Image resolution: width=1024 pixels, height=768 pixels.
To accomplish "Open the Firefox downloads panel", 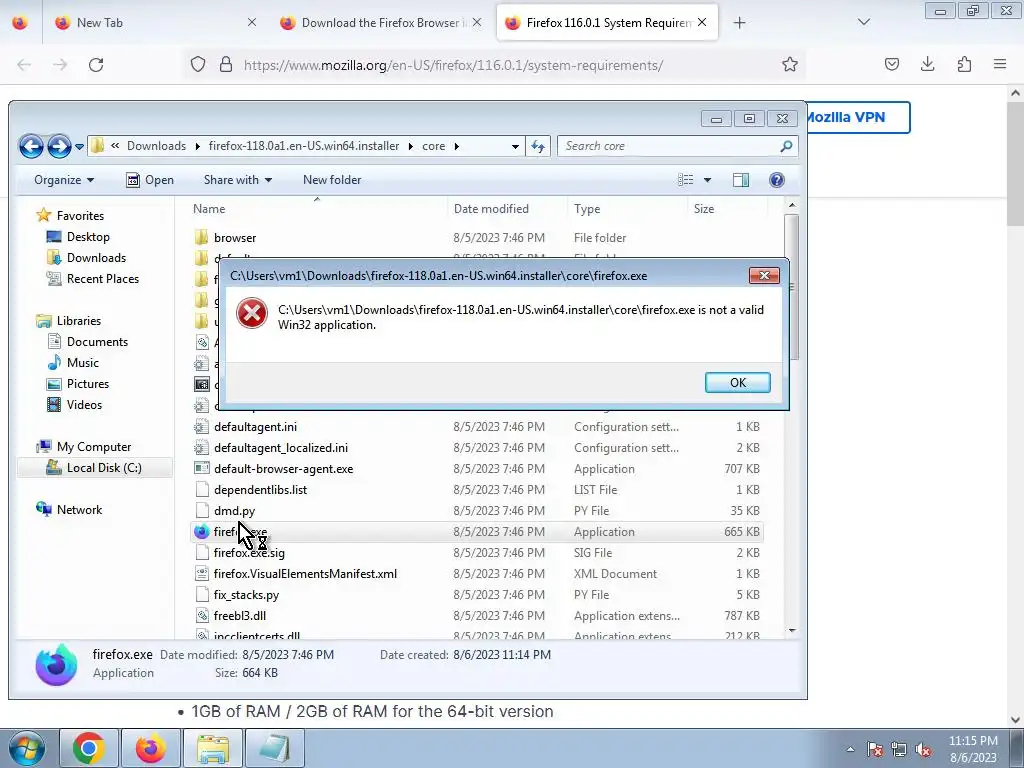I will pyautogui.click(x=927, y=64).
